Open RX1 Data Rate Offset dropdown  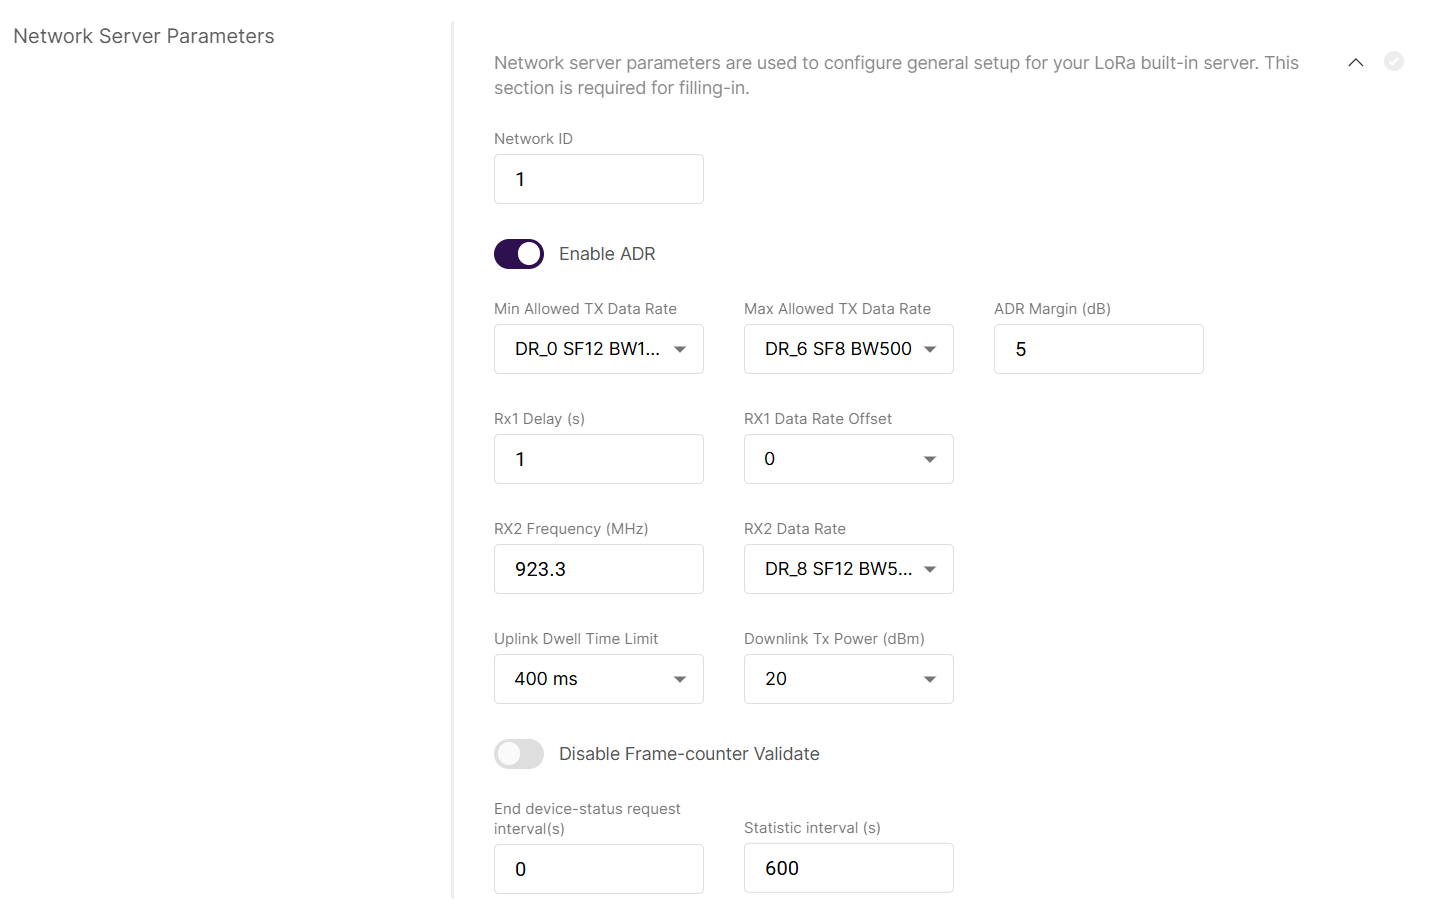tap(849, 459)
